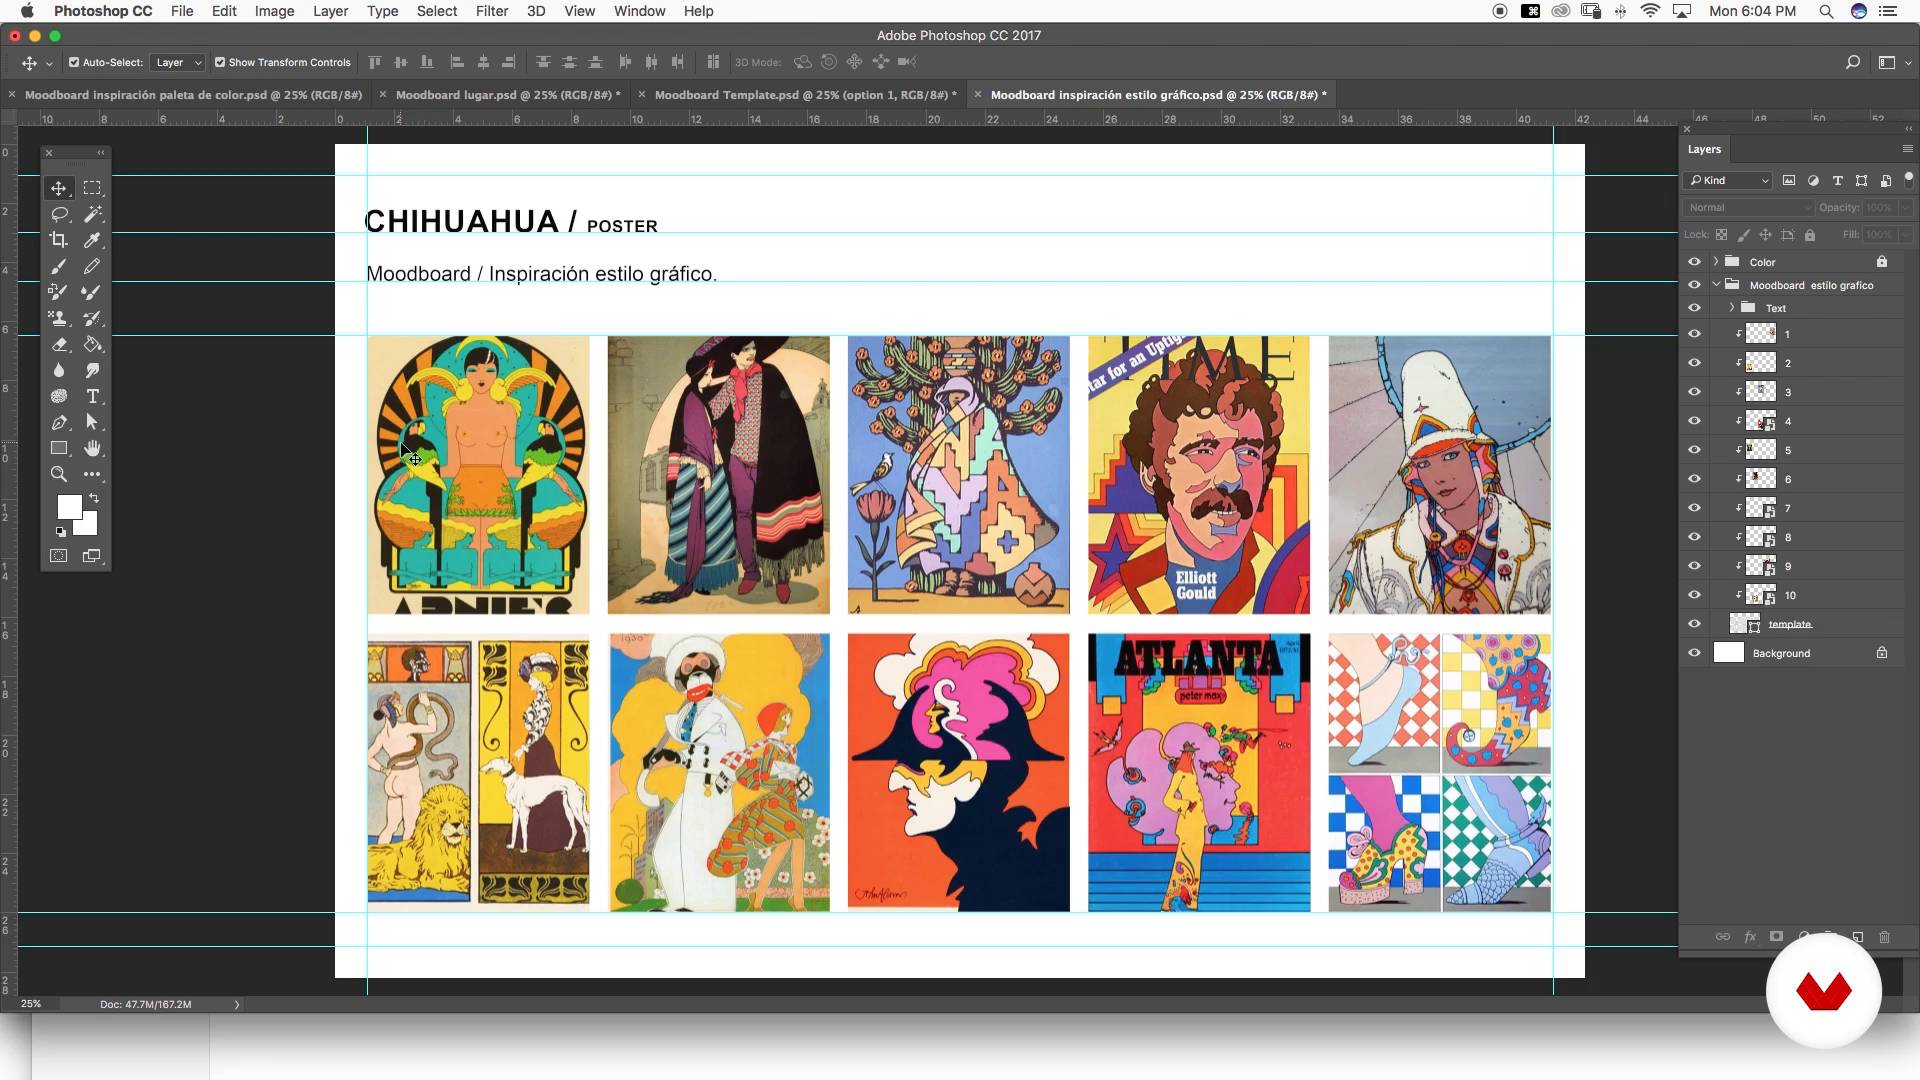Select the Clone Stamp tool
Viewport: 1920px width, 1080px height.
tap(59, 318)
